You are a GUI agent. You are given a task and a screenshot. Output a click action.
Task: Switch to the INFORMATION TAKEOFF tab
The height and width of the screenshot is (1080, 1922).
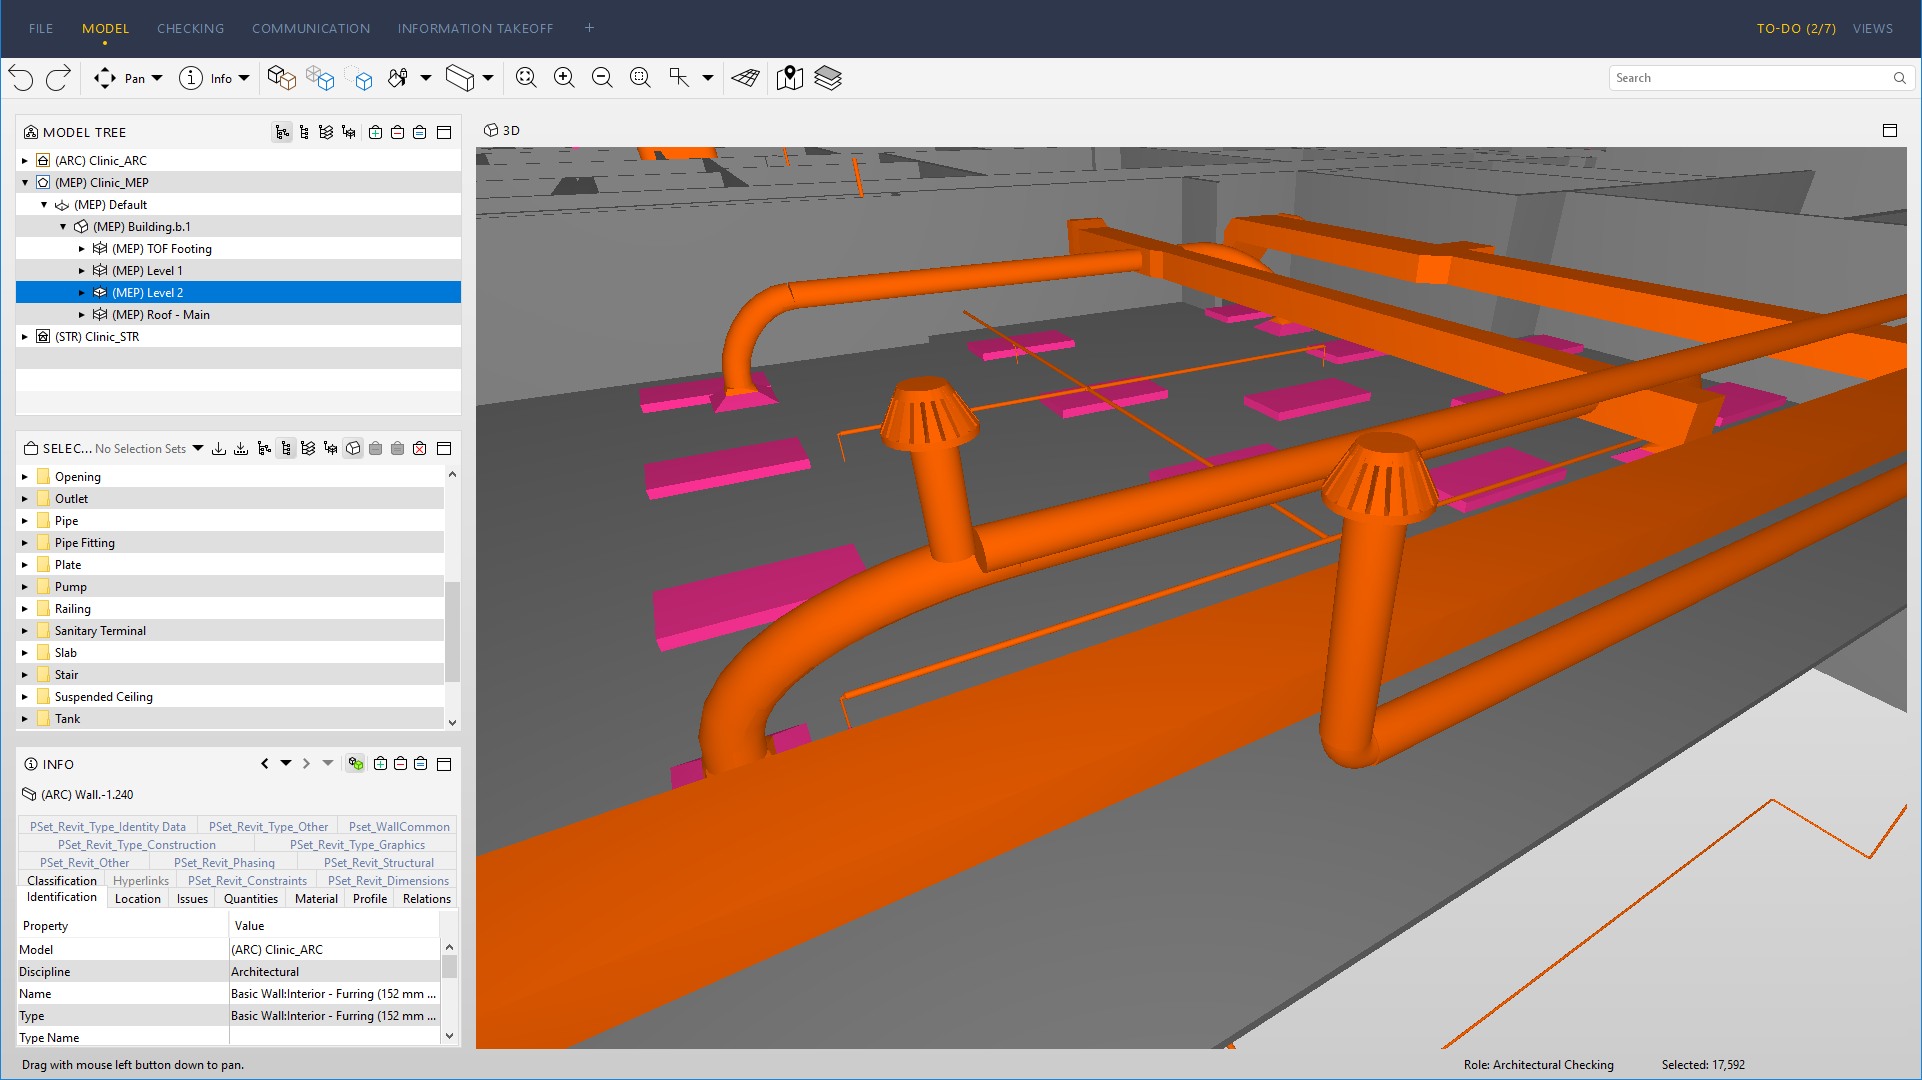(x=475, y=28)
